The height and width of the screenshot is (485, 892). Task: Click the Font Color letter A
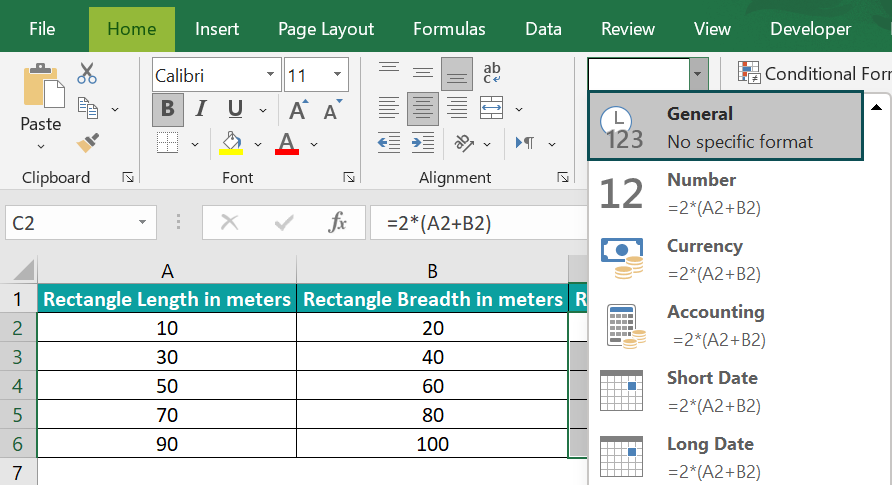[x=287, y=143]
